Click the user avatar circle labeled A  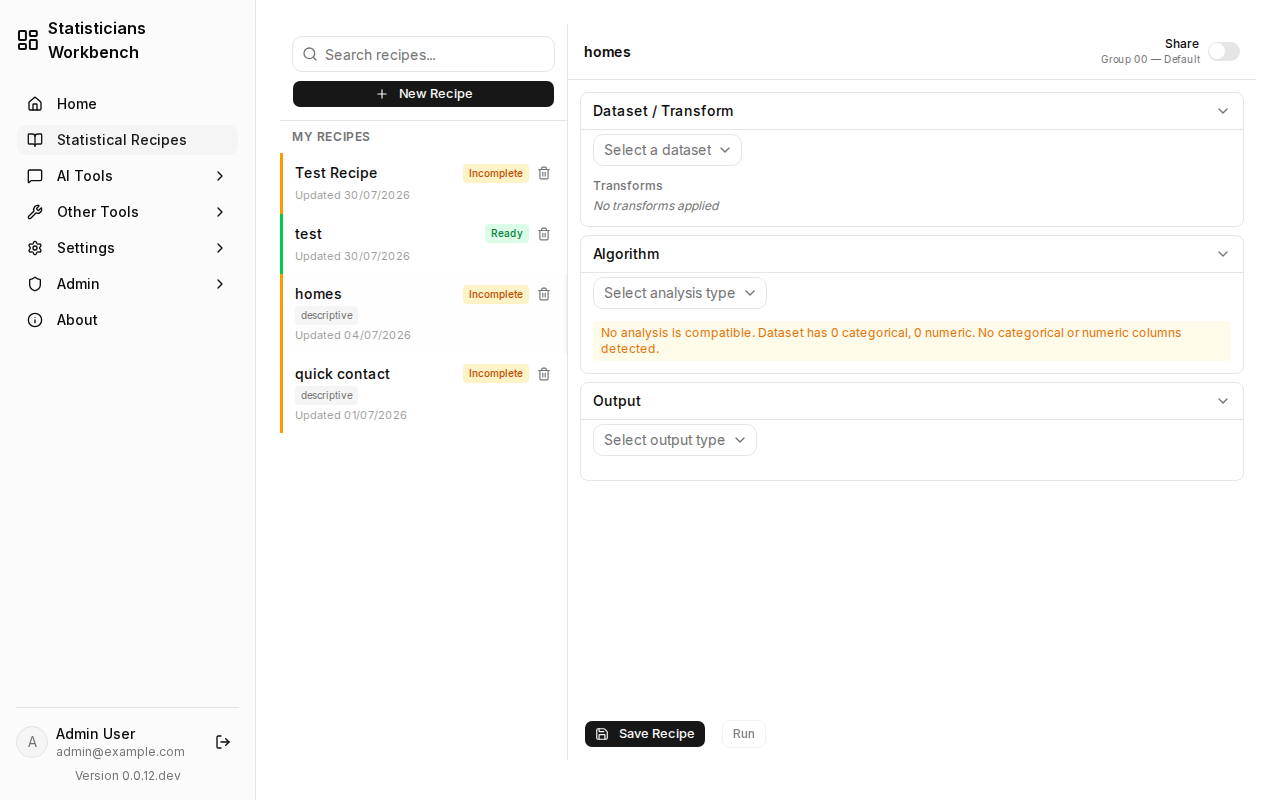(x=32, y=742)
